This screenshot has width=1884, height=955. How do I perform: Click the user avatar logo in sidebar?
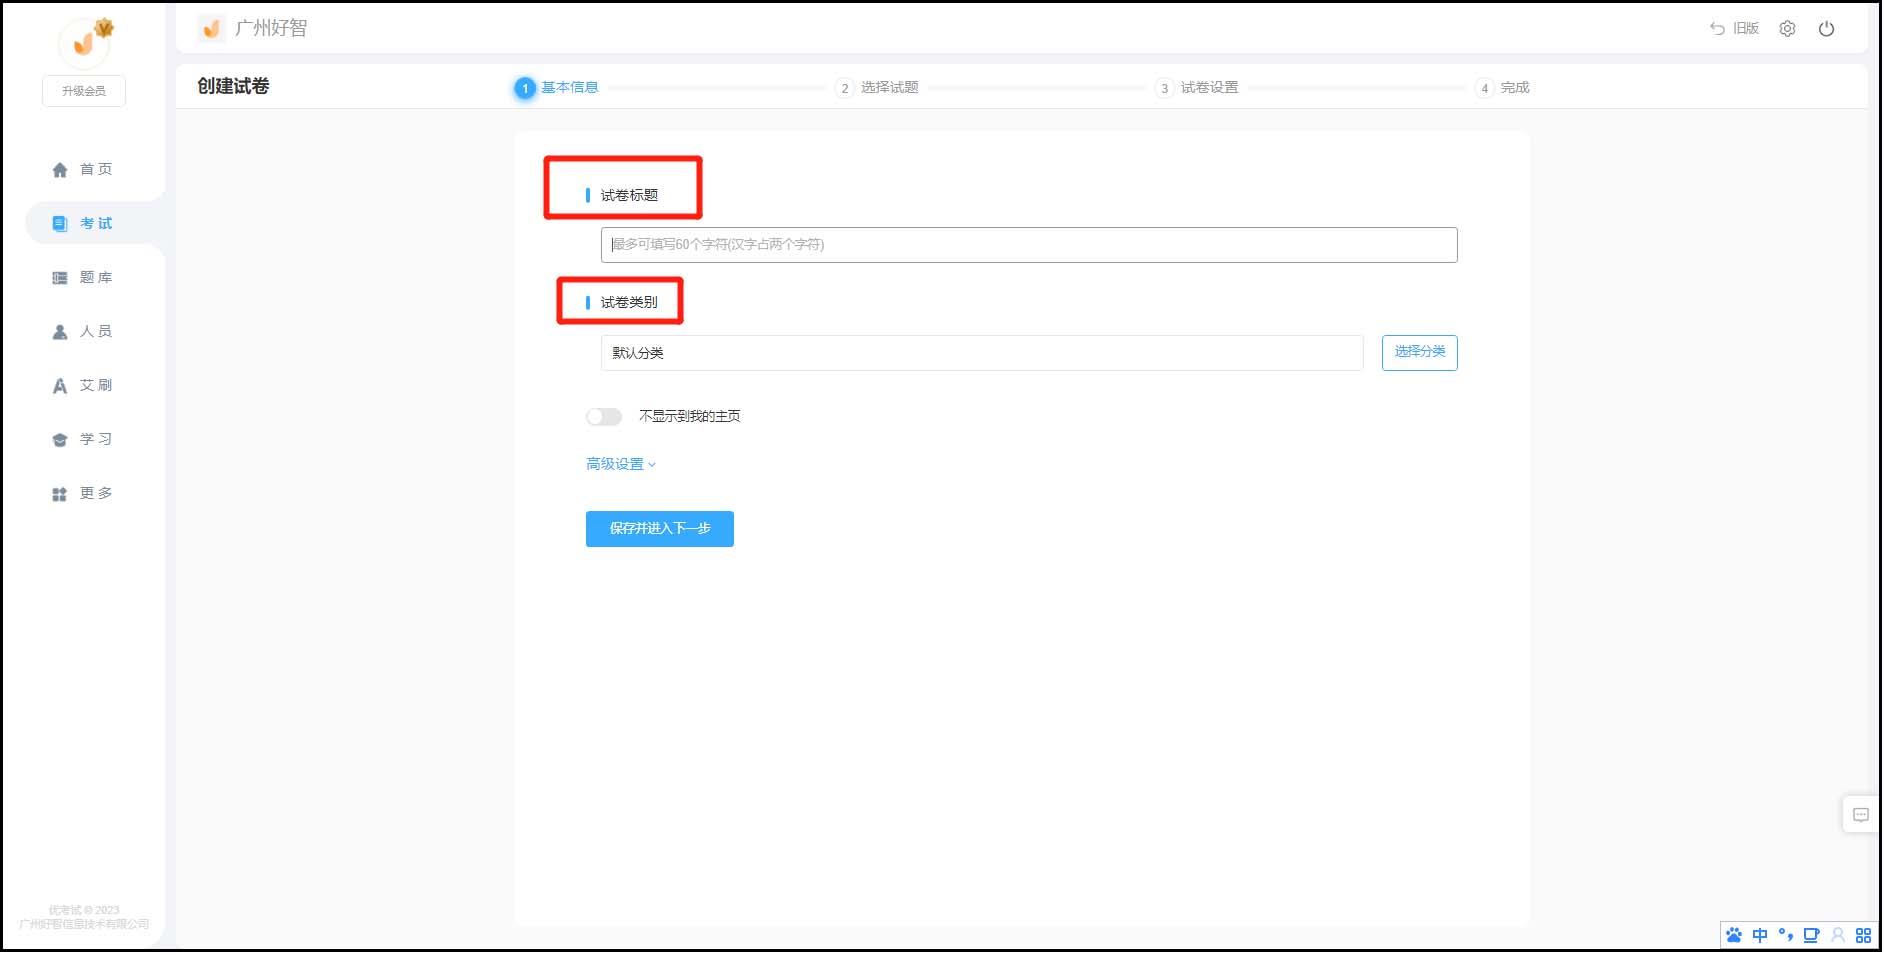pyautogui.click(x=84, y=42)
